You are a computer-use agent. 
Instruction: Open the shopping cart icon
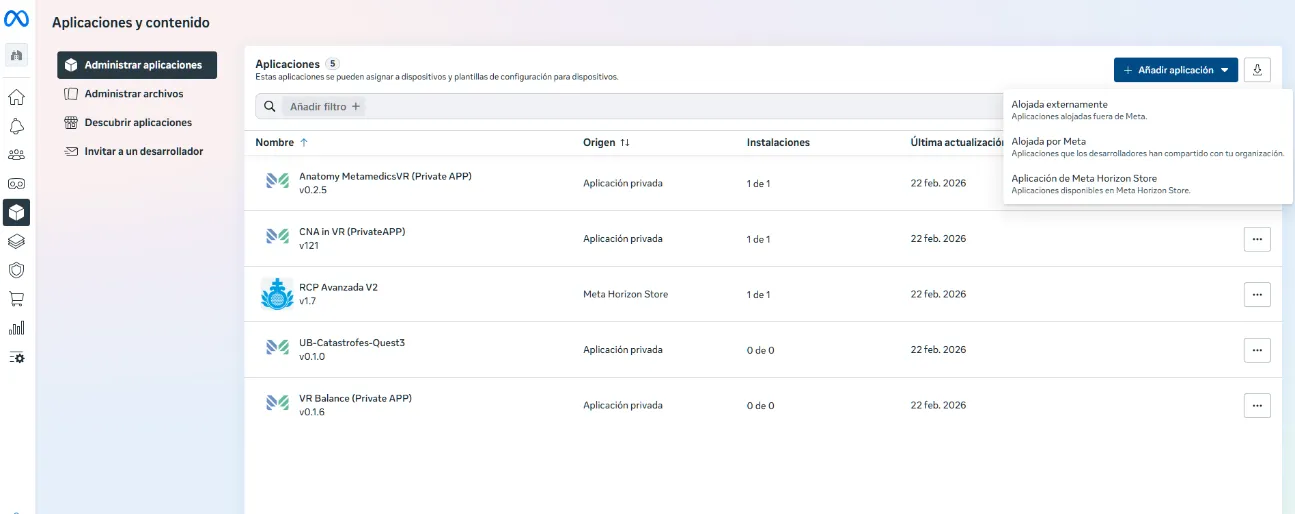[17, 299]
